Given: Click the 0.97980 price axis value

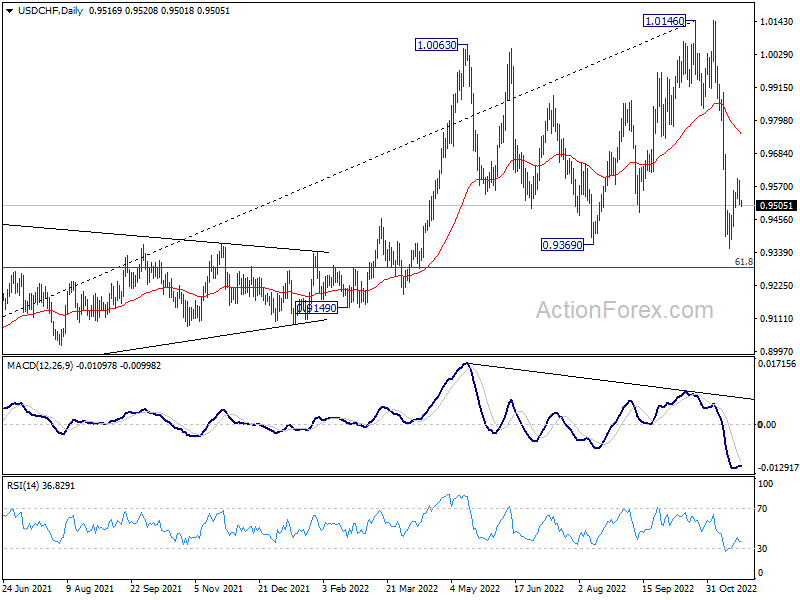Looking at the screenshot, I should 777,120.
